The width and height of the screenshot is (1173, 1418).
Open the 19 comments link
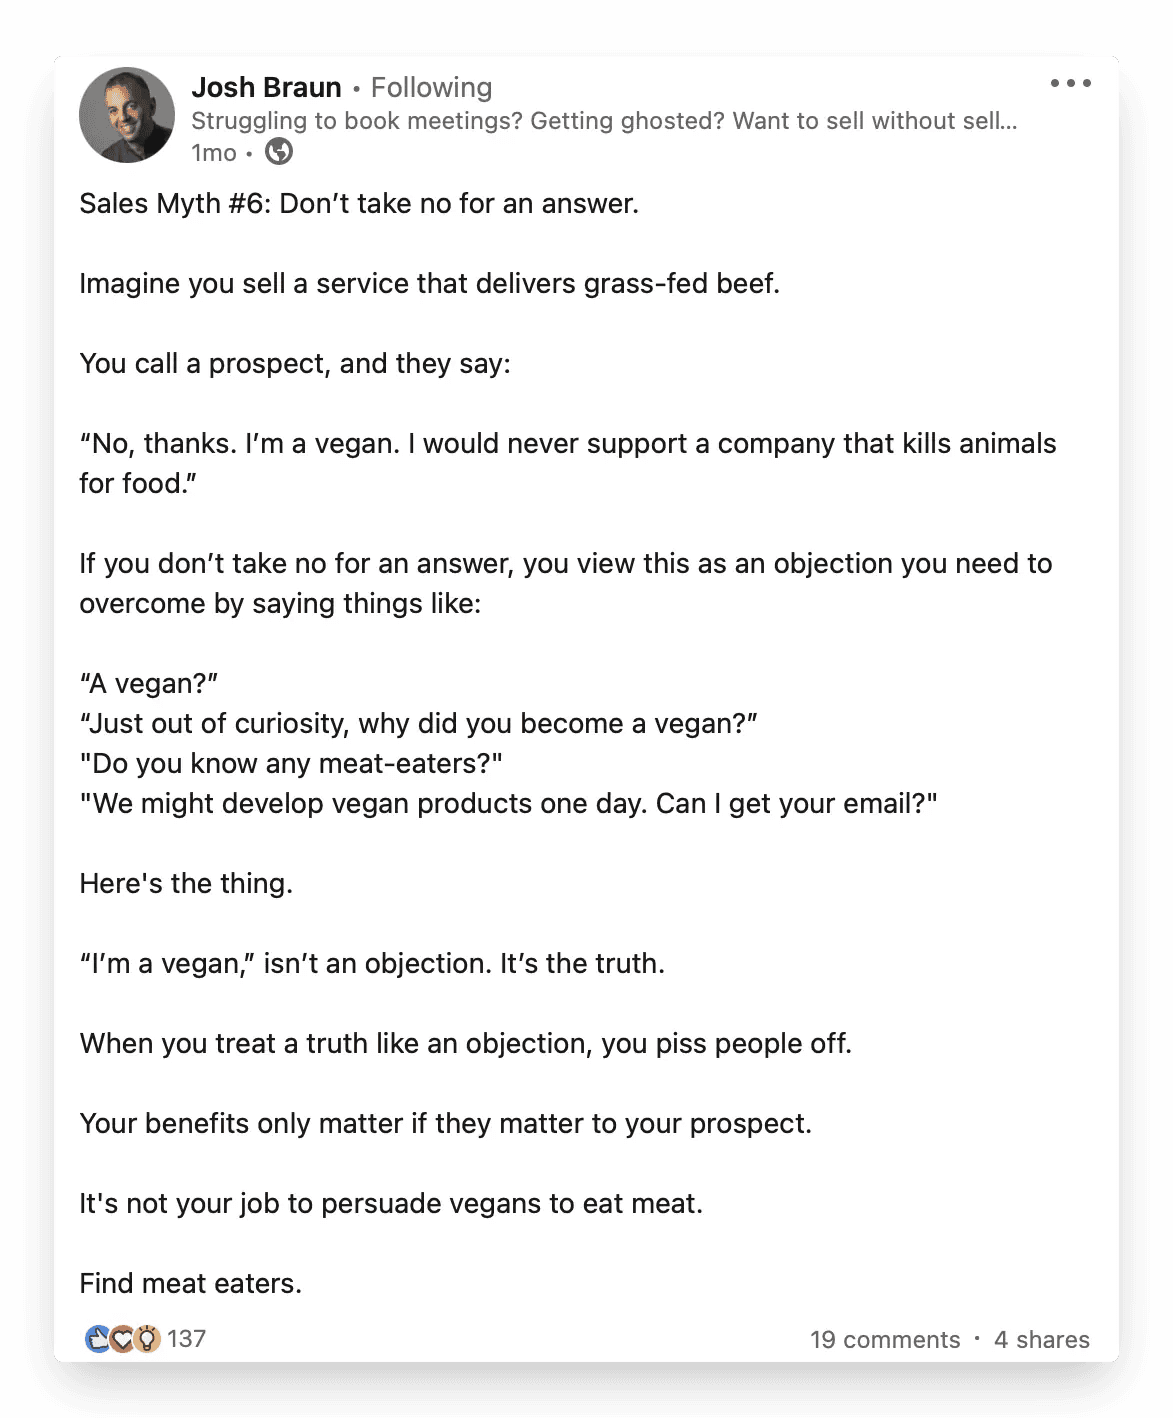point(885,1340)
